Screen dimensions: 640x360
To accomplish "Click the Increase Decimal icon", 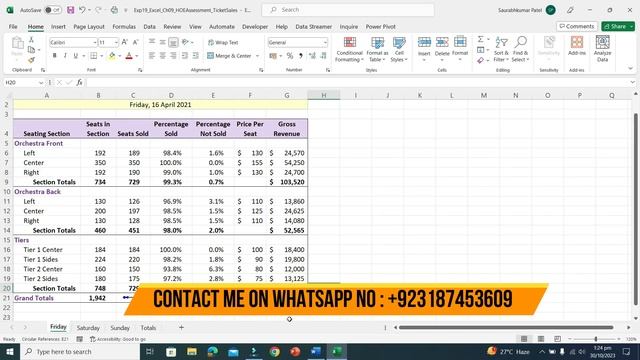I will coord(313,56).
